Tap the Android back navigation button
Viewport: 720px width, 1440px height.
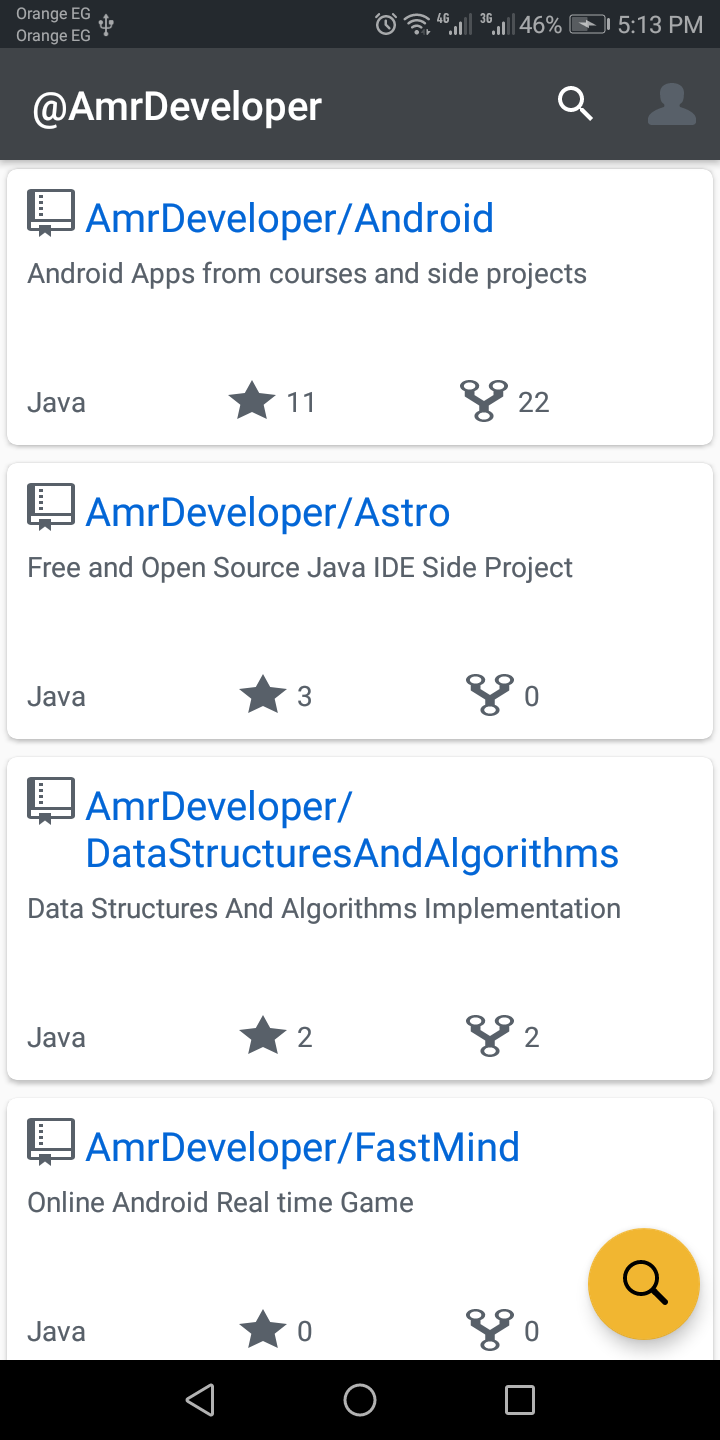pos(200,1400)
